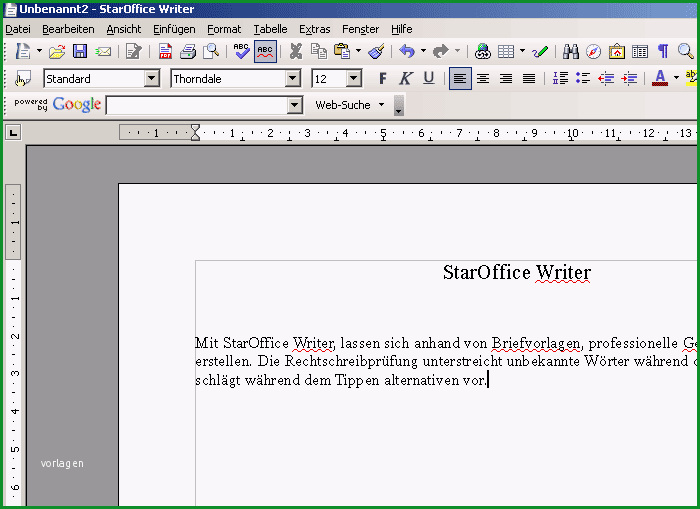The image size is (700, 509).
Task: Toggle Nonprinting Characters pilcrow icon
Action: pos(663,51)
